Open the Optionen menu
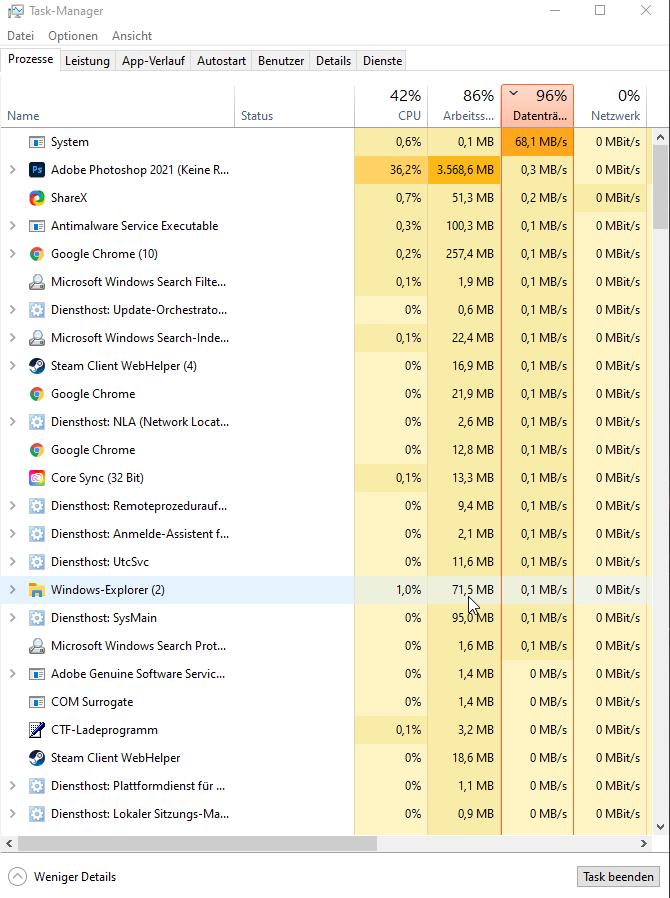 [x=73, y=36]
